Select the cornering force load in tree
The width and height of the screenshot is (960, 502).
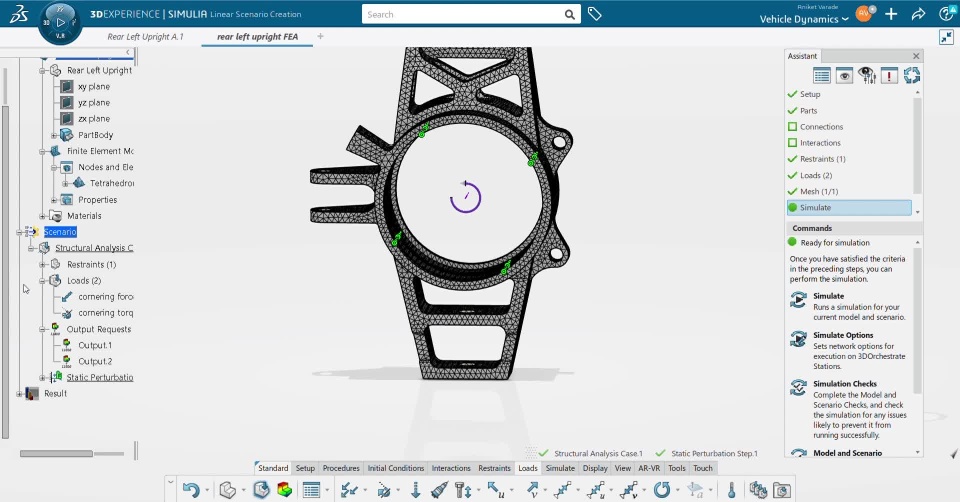coord(105,297)
